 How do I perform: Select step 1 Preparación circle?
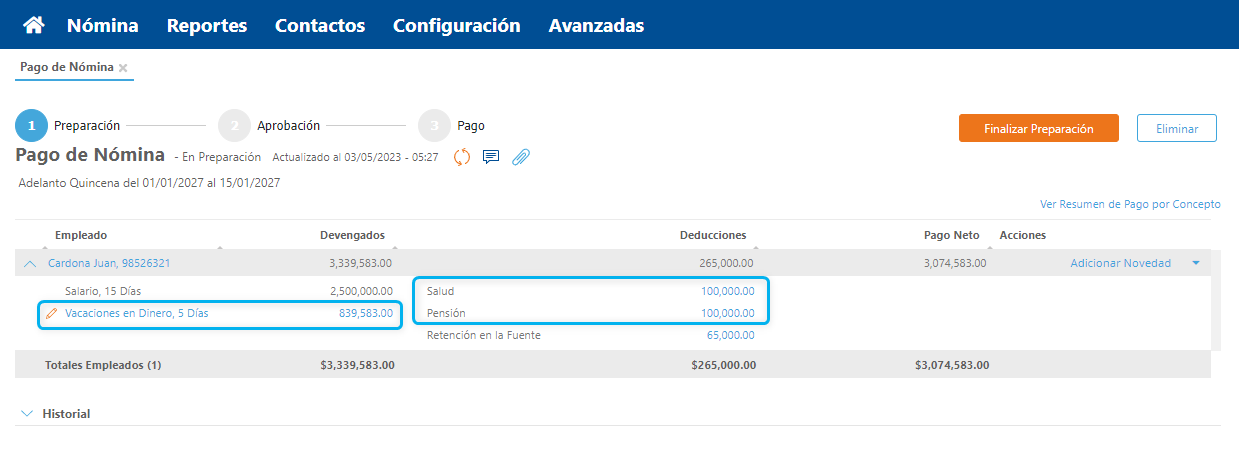click(32, 126)
